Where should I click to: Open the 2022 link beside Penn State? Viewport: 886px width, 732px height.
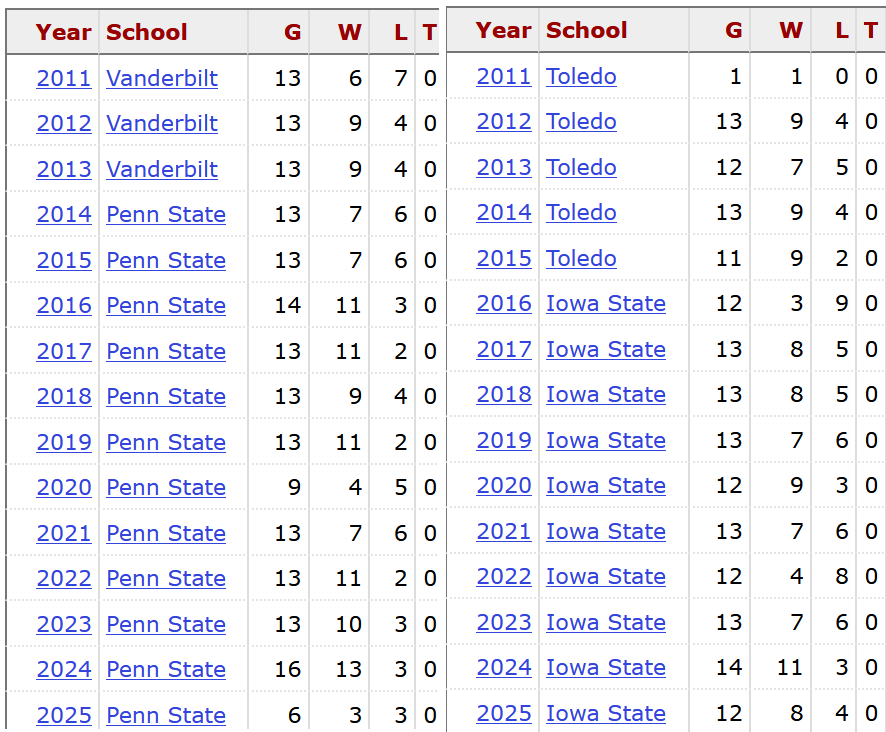pyautogui.click(x=64, y=578)
